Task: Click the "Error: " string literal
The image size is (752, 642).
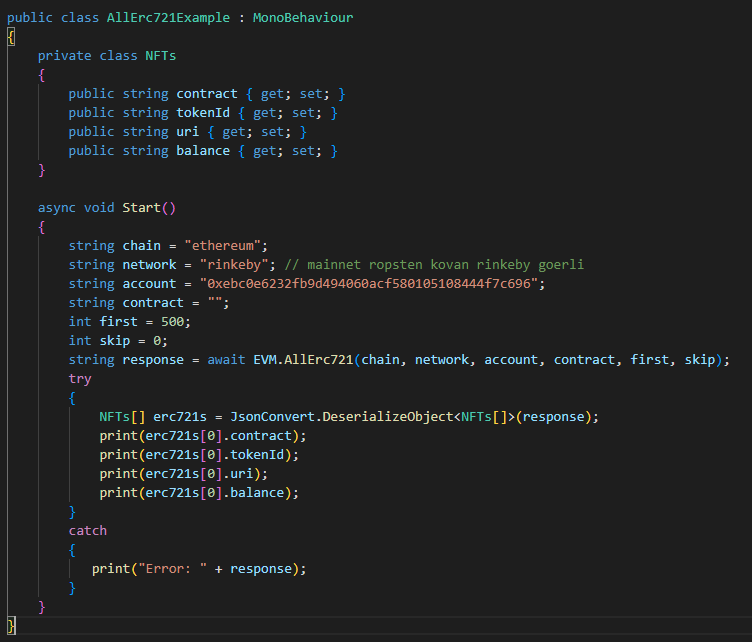Action: [172, 569]
